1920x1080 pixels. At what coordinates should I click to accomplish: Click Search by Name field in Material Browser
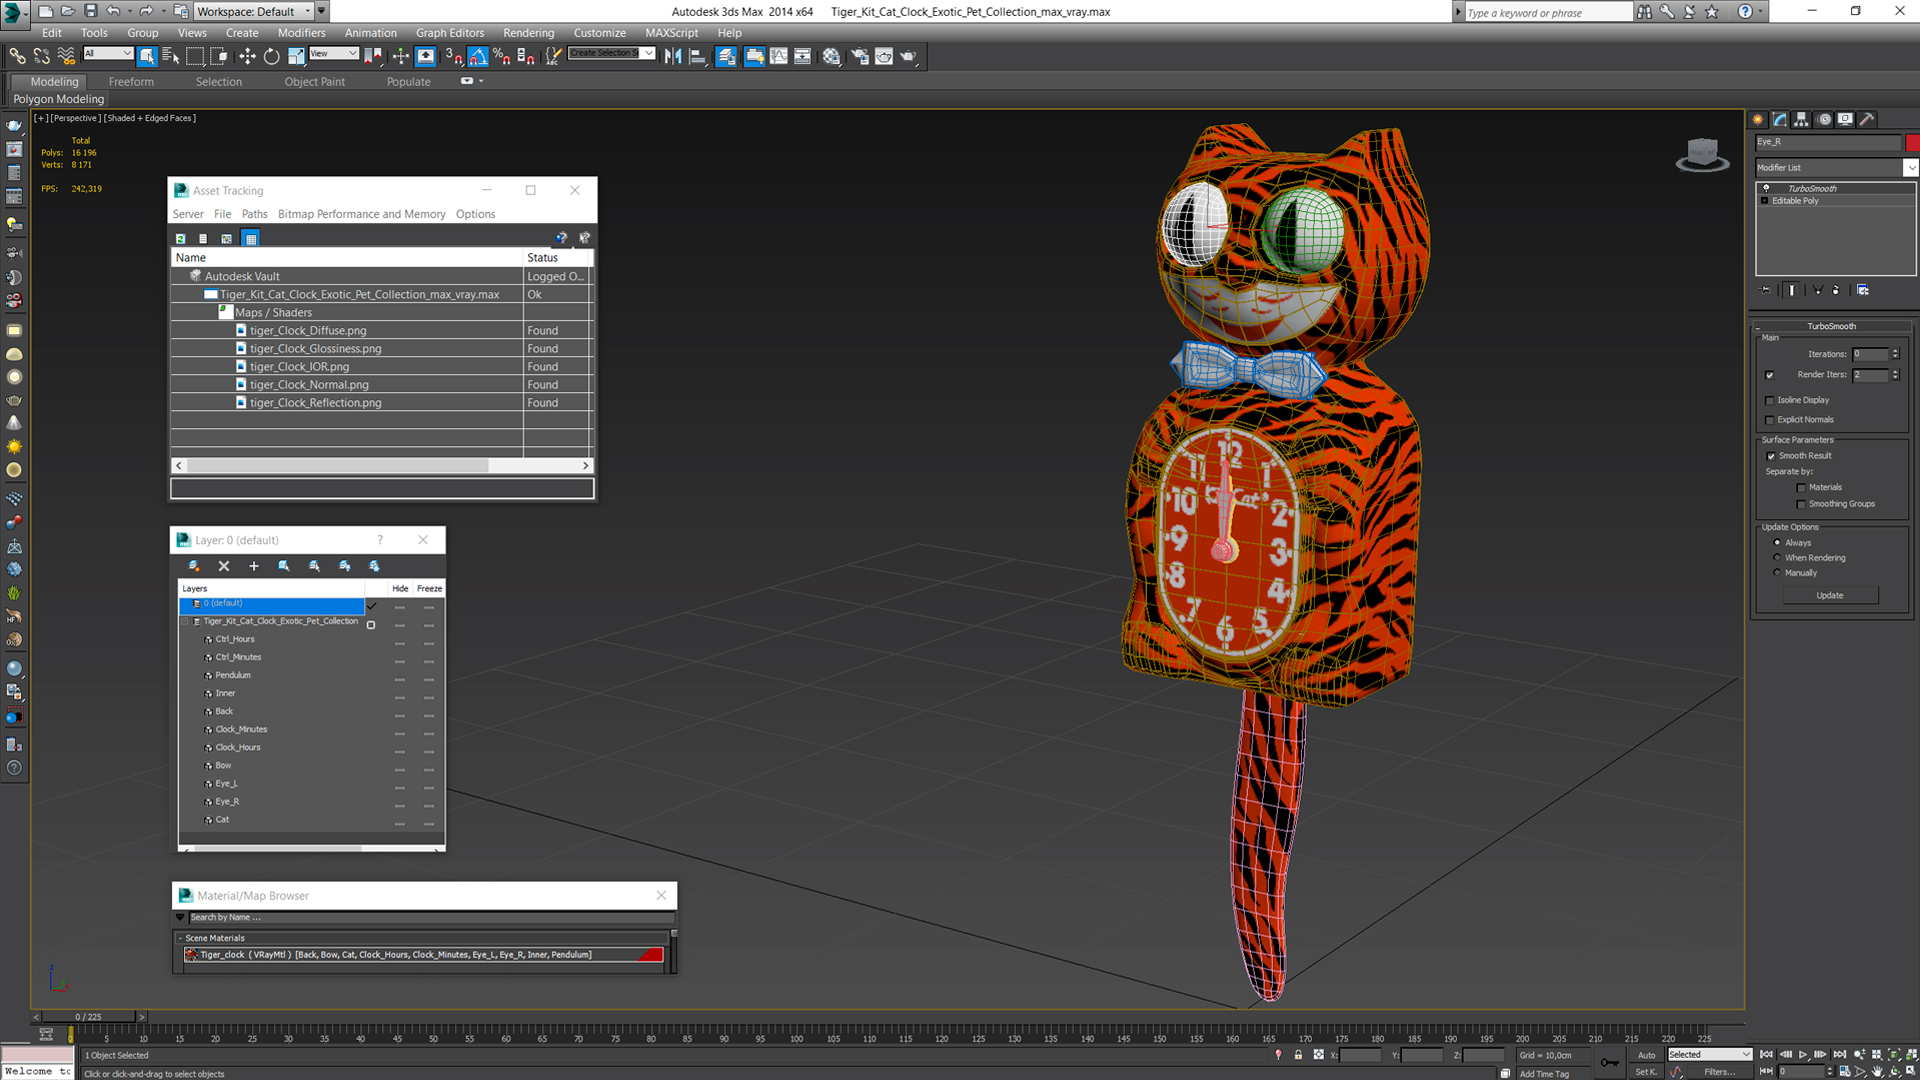(x=431, y=918)
